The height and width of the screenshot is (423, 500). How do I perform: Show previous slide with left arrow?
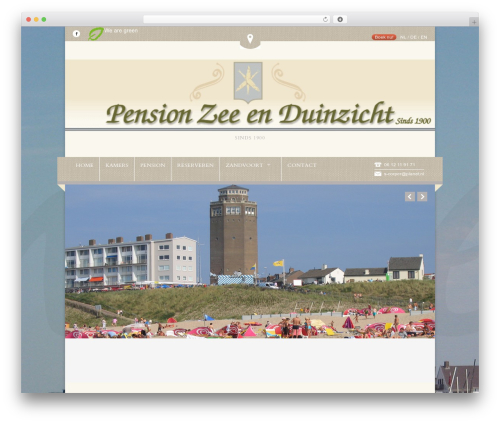[x=410, y=197]
